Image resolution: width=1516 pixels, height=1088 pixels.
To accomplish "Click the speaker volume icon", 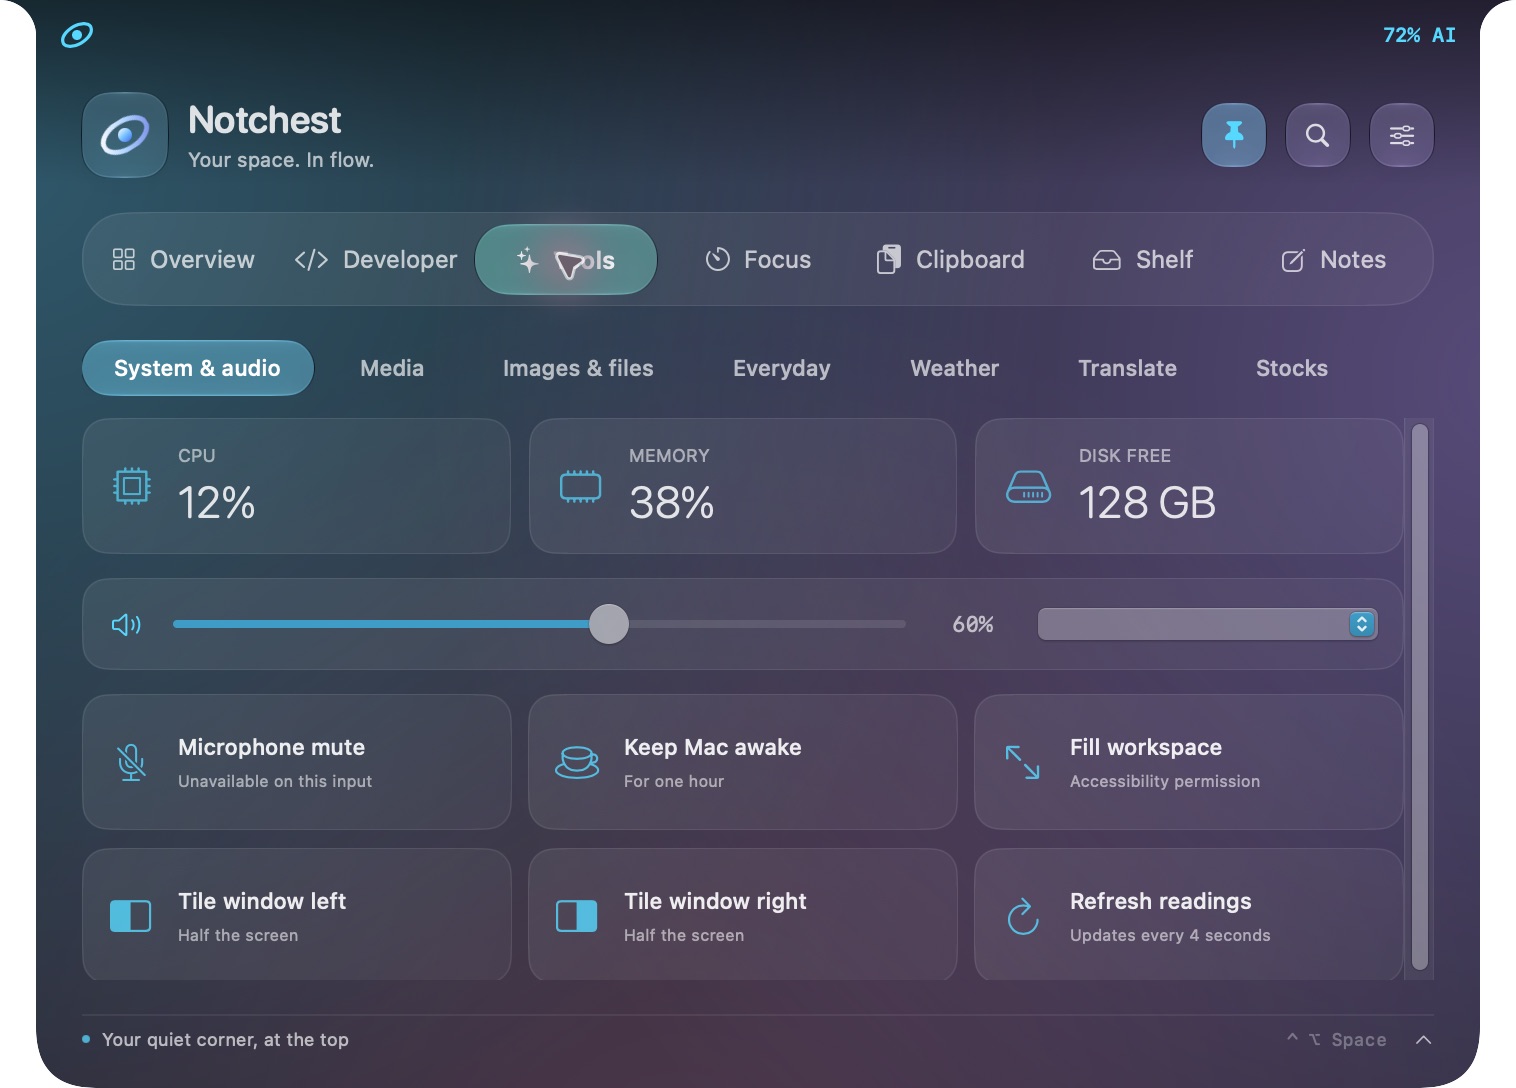I will tap(126, 625).
